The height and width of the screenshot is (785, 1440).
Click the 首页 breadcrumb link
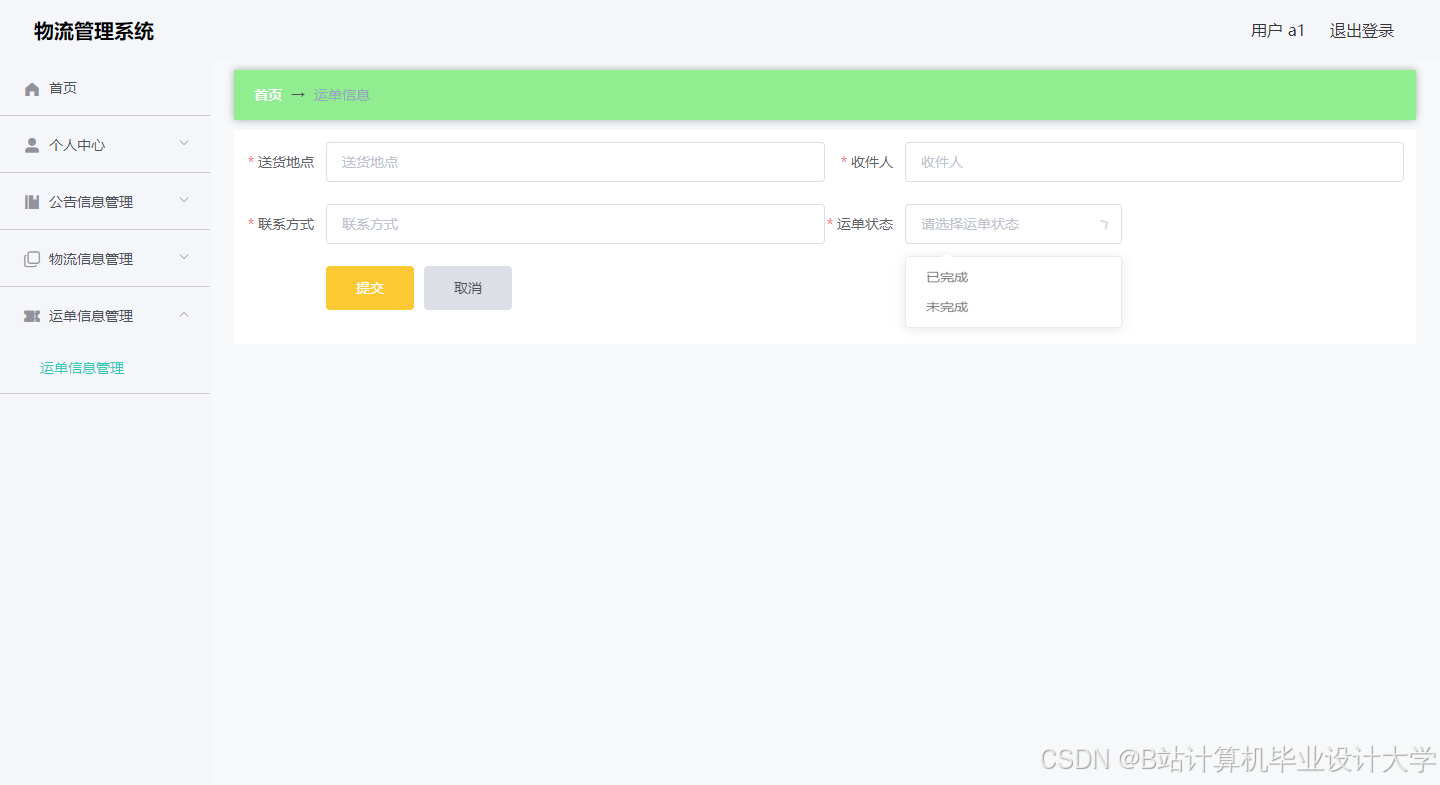[268, 95]
